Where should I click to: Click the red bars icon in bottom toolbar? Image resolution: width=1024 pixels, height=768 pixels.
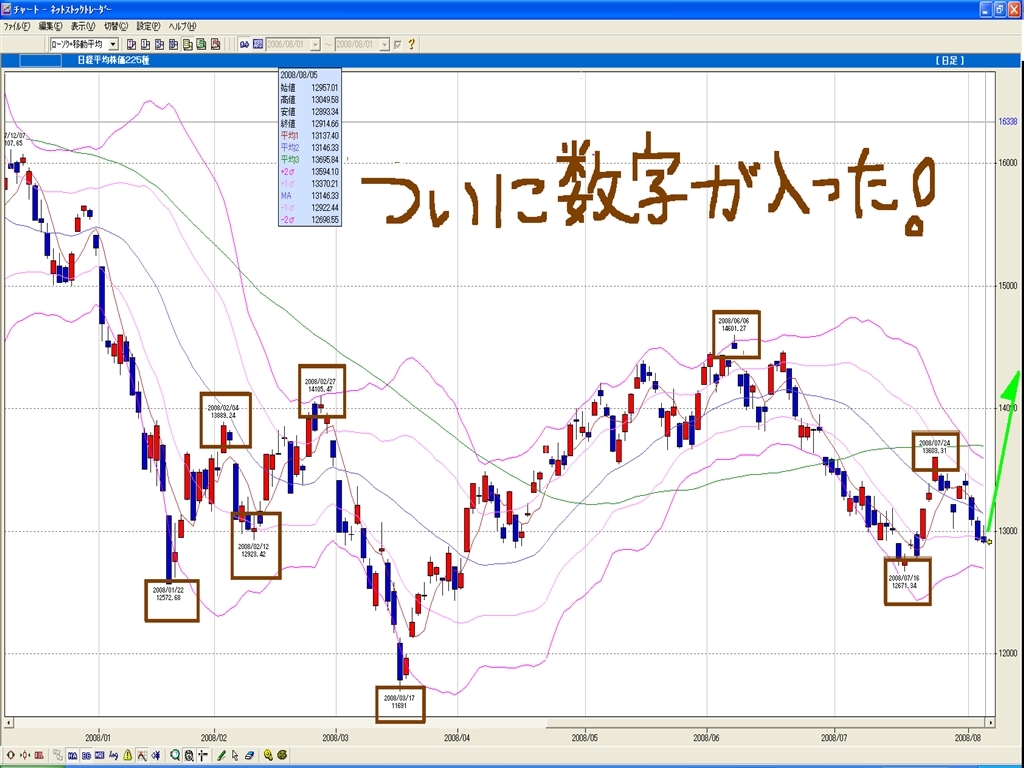coord(39,756)
